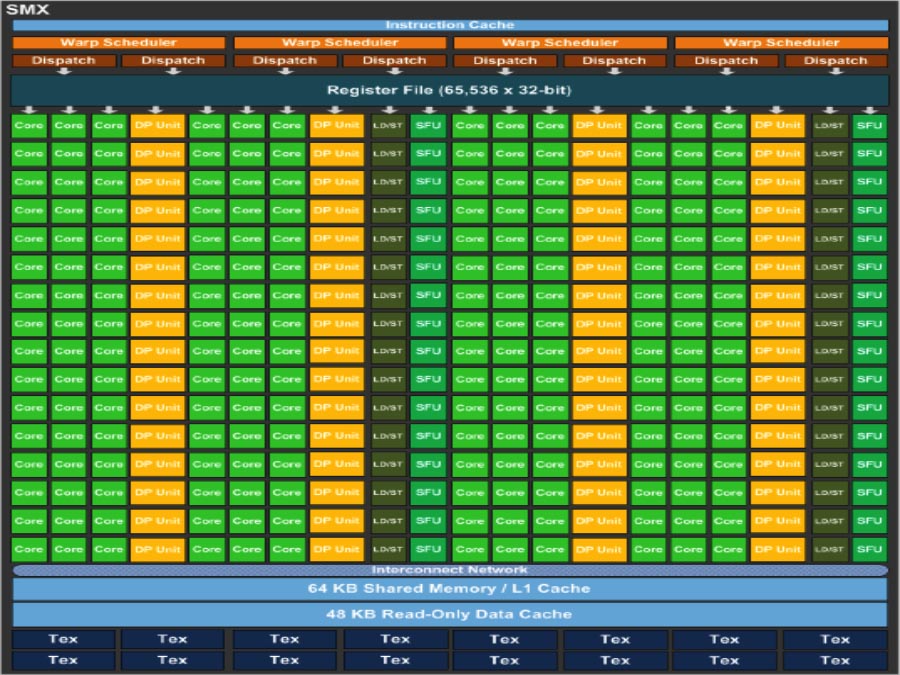
Task: Click the Instruction Cache bar
Action: (x=450, y=25)
